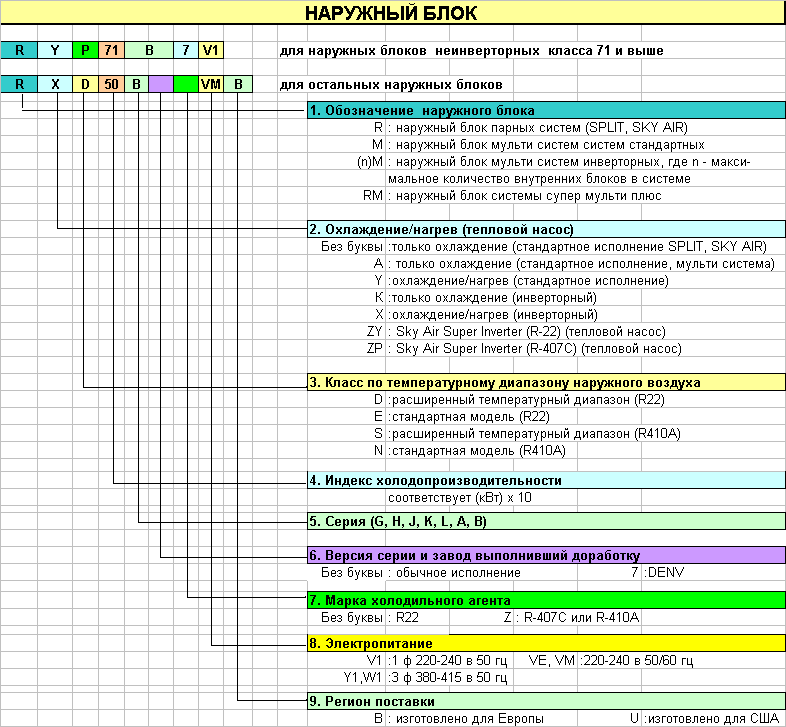786x727 pixels.
Task: Select row 'RM : наружный блок системы супер мульти плюс'
Action: (x=512, y=196)
